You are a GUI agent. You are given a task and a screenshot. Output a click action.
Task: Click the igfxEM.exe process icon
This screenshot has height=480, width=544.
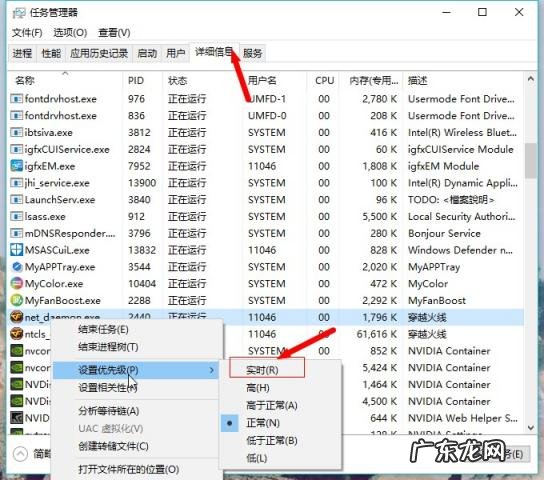(16, 166)
